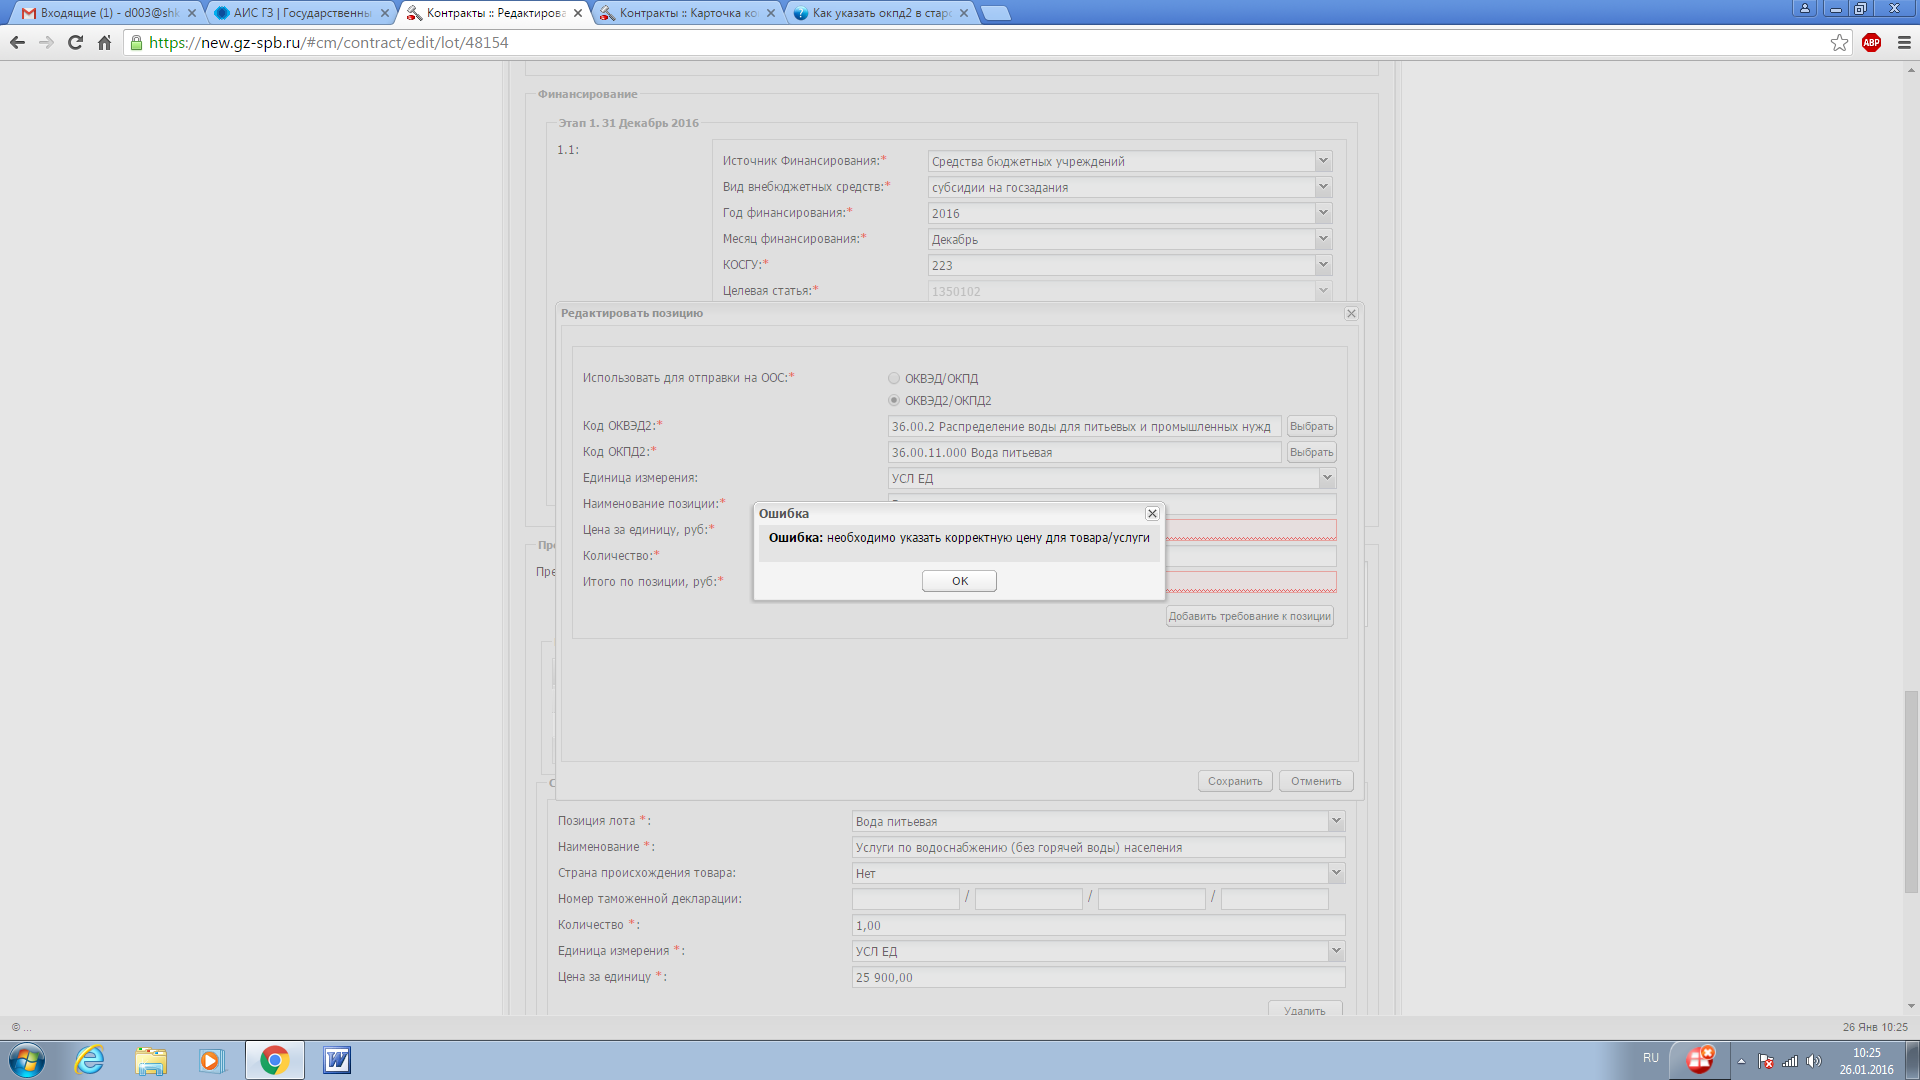1920x1080 pixels.
Task: Click Добавить требование к позиции button
Action: [1249, 616]
